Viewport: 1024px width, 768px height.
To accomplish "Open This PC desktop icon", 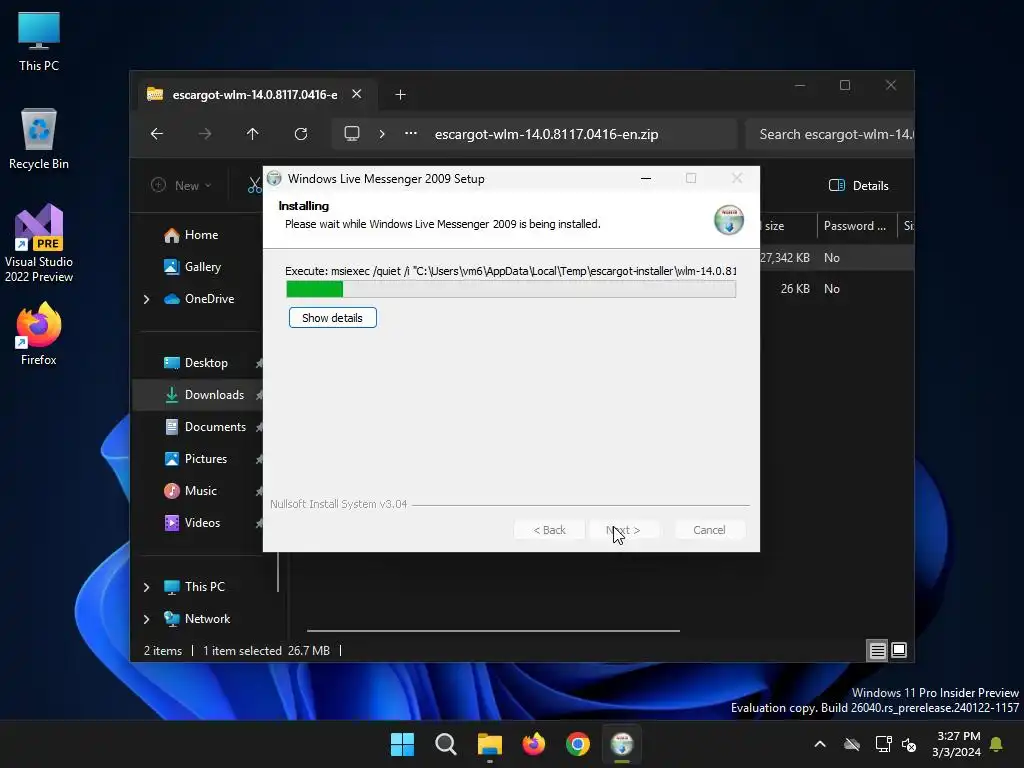I will click(39, 42).
